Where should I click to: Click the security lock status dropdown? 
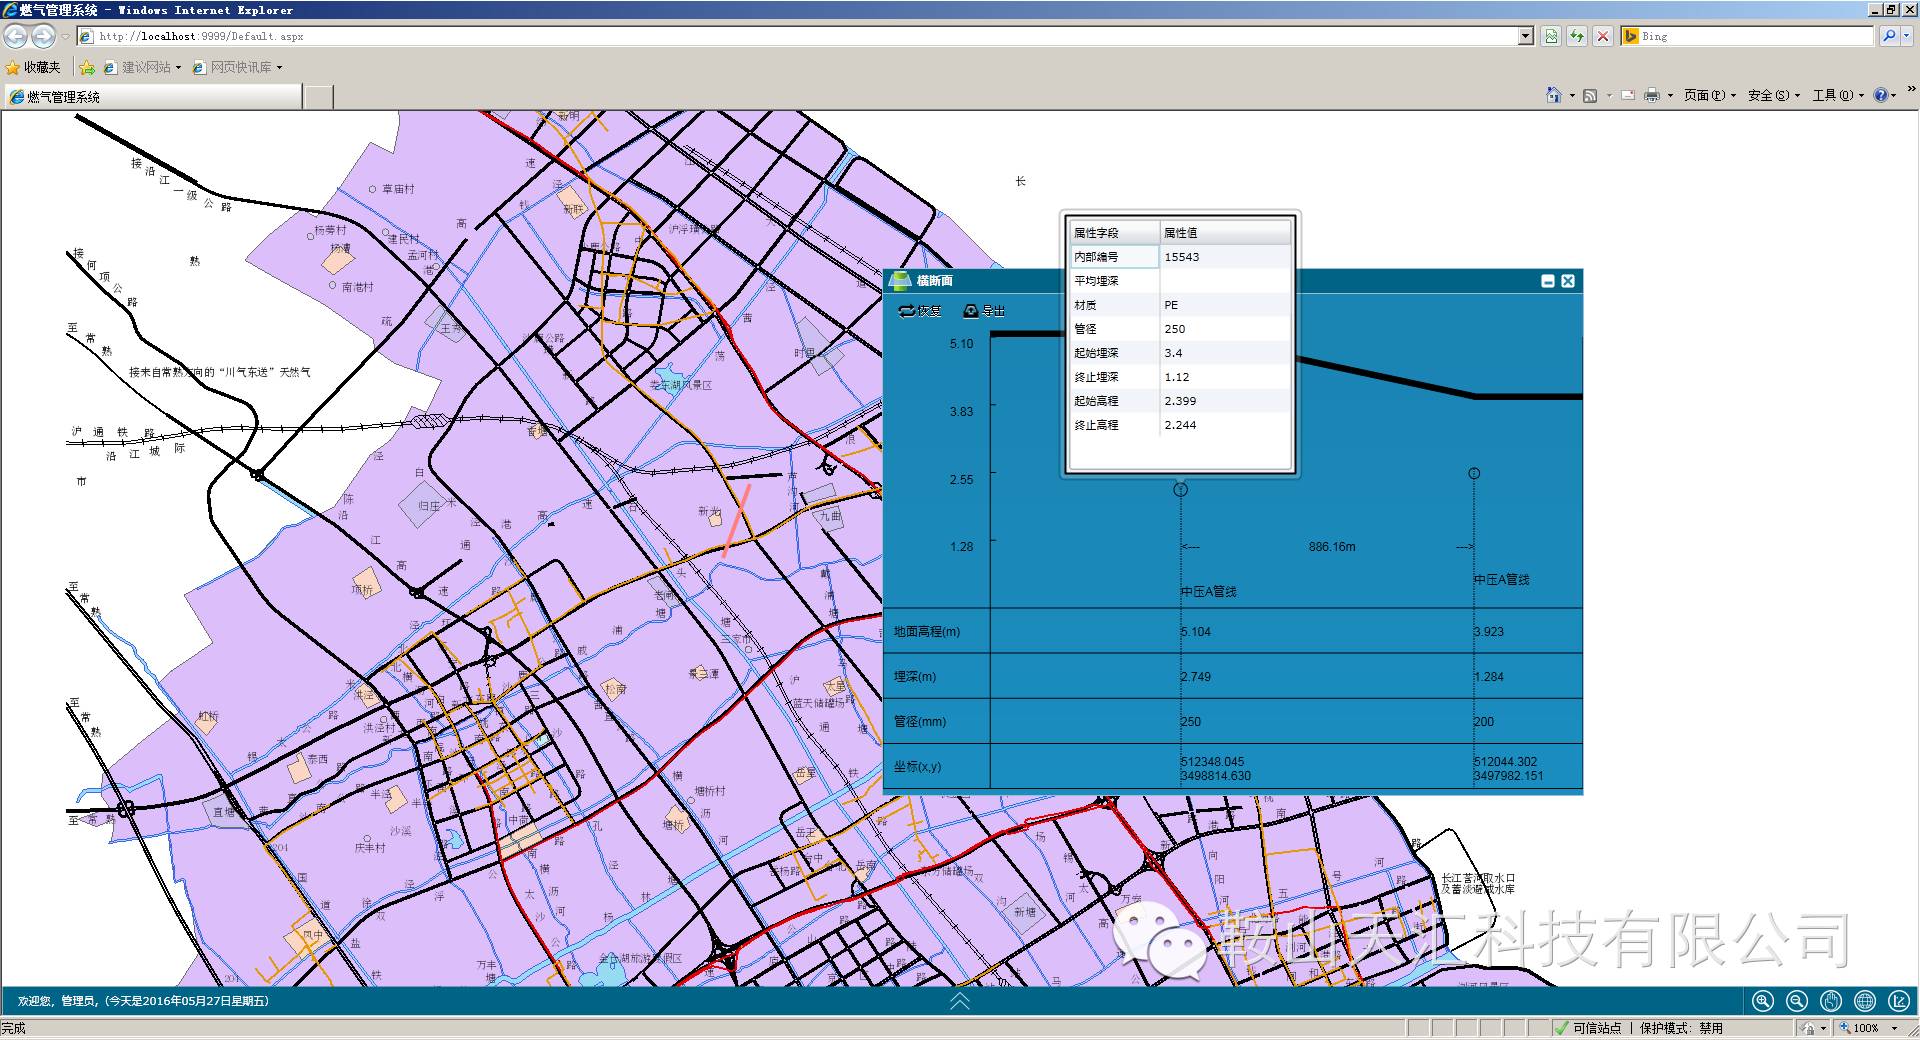(x=1814, y=1028)
